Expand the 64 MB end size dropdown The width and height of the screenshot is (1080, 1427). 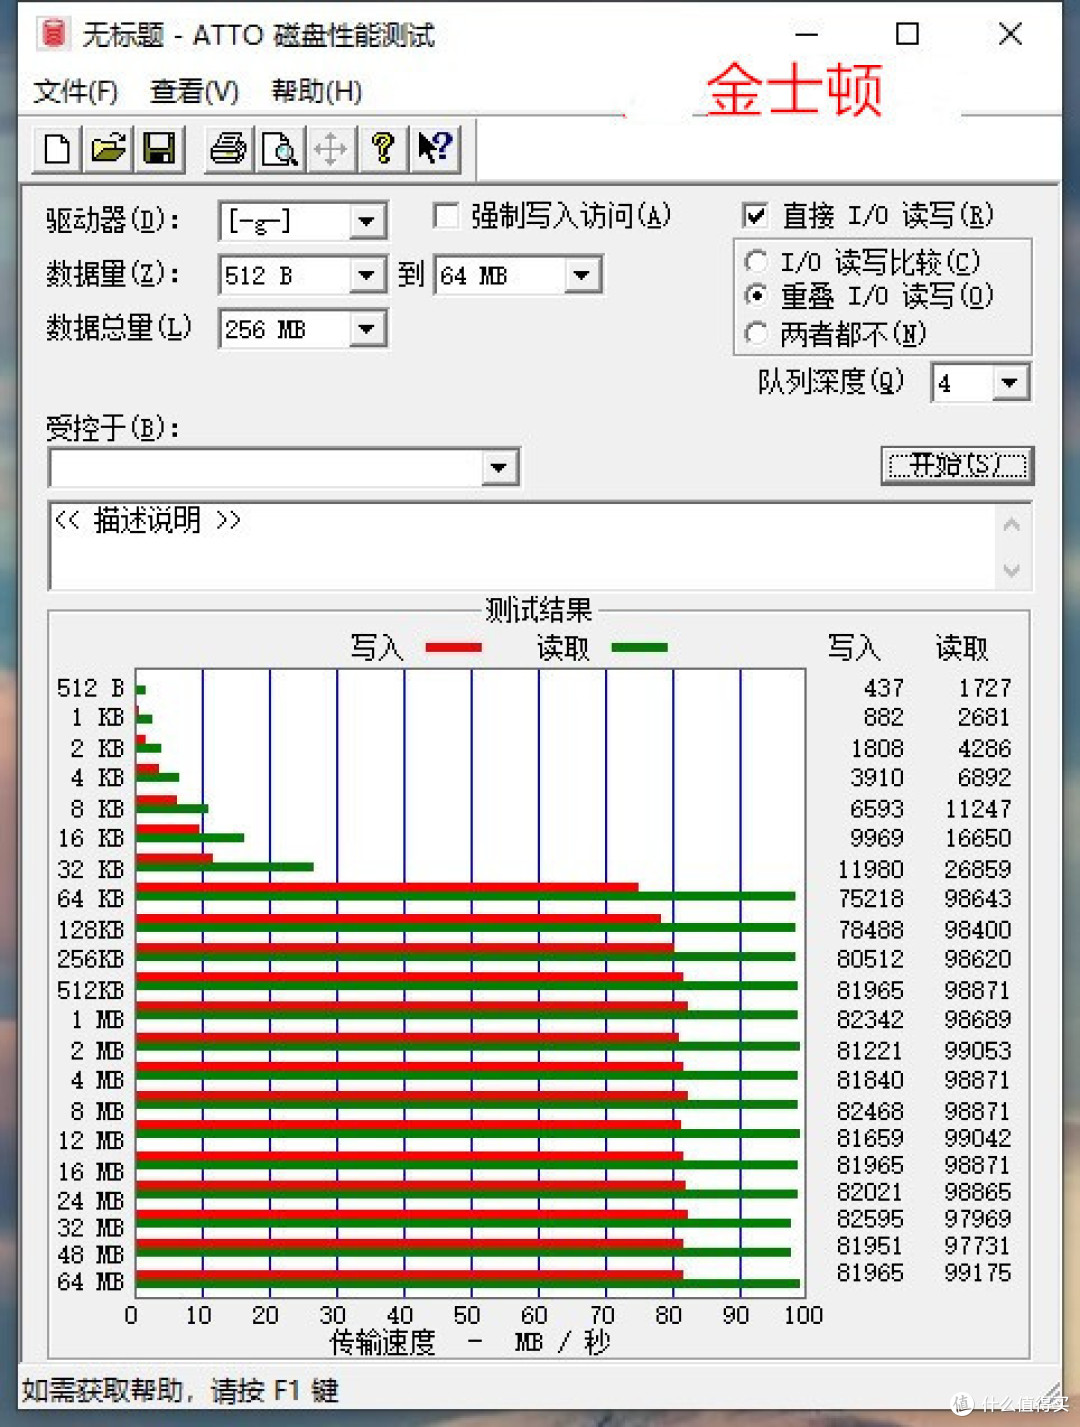point(582,275)
